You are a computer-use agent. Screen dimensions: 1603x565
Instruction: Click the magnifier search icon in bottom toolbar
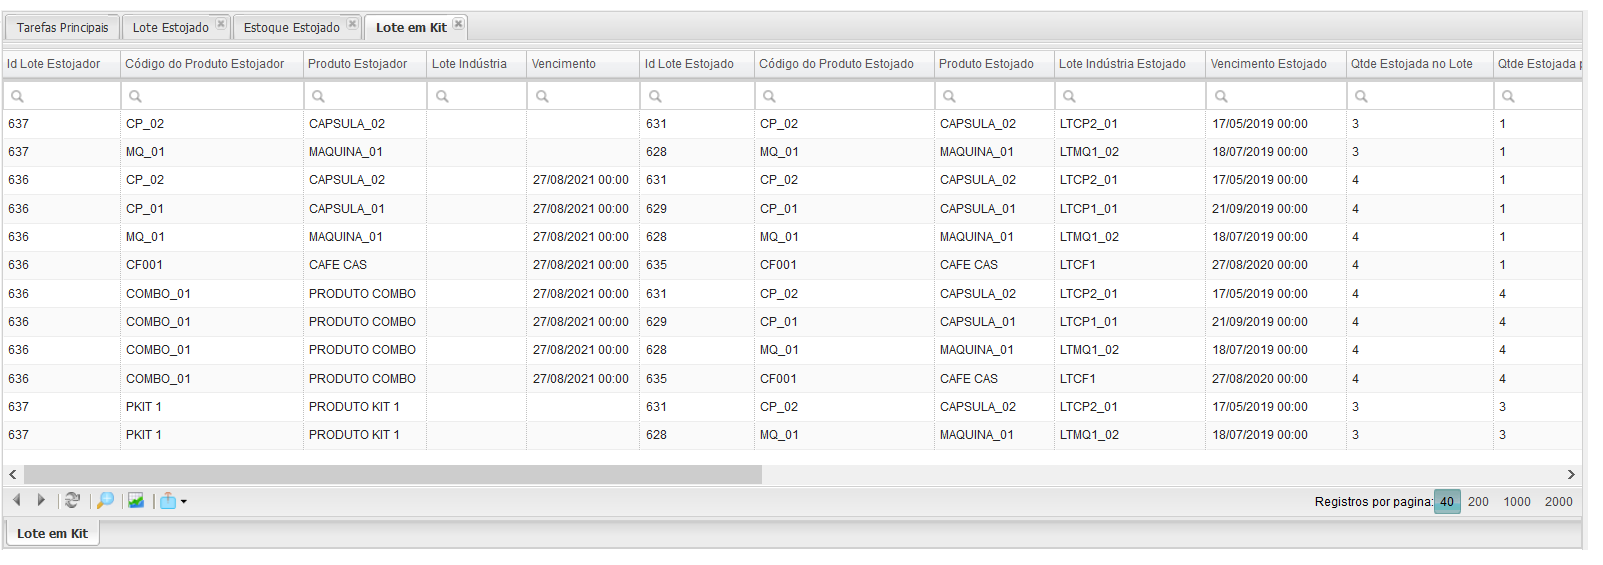(x=105, y=500)
